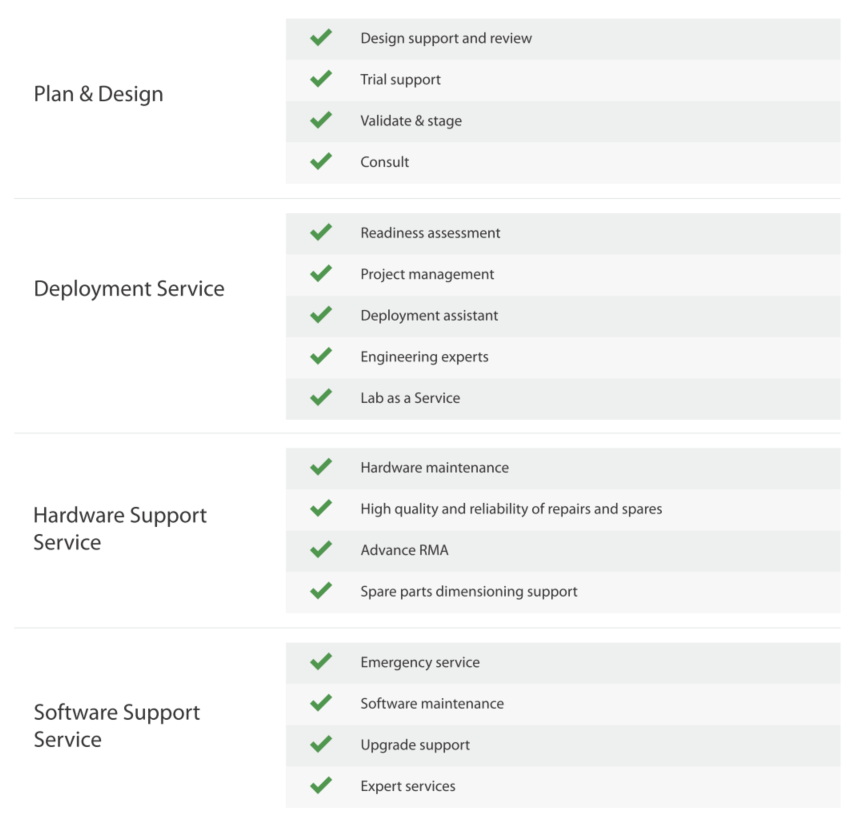Click the Upgrade support item text

point(415,745)
